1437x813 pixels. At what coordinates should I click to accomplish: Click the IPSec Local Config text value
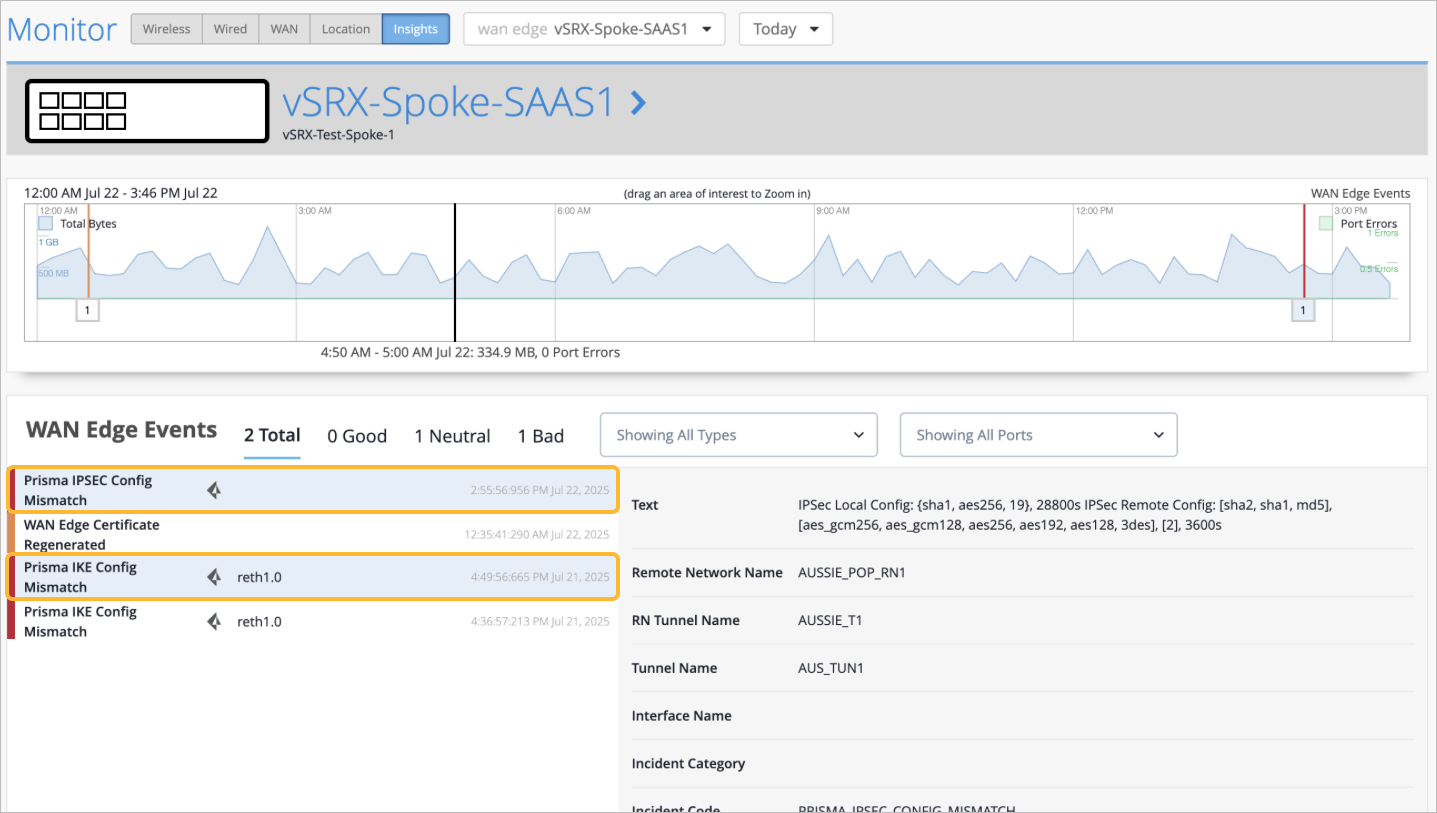click(1065, 515)
